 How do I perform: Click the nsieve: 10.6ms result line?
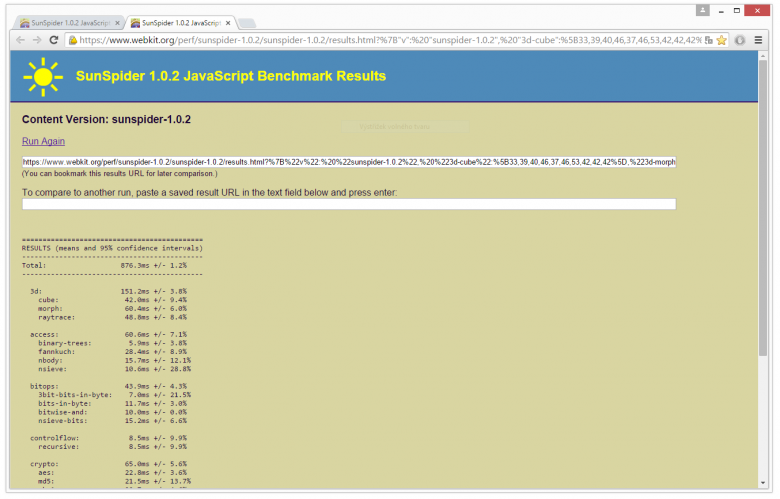tap(114, 369)
